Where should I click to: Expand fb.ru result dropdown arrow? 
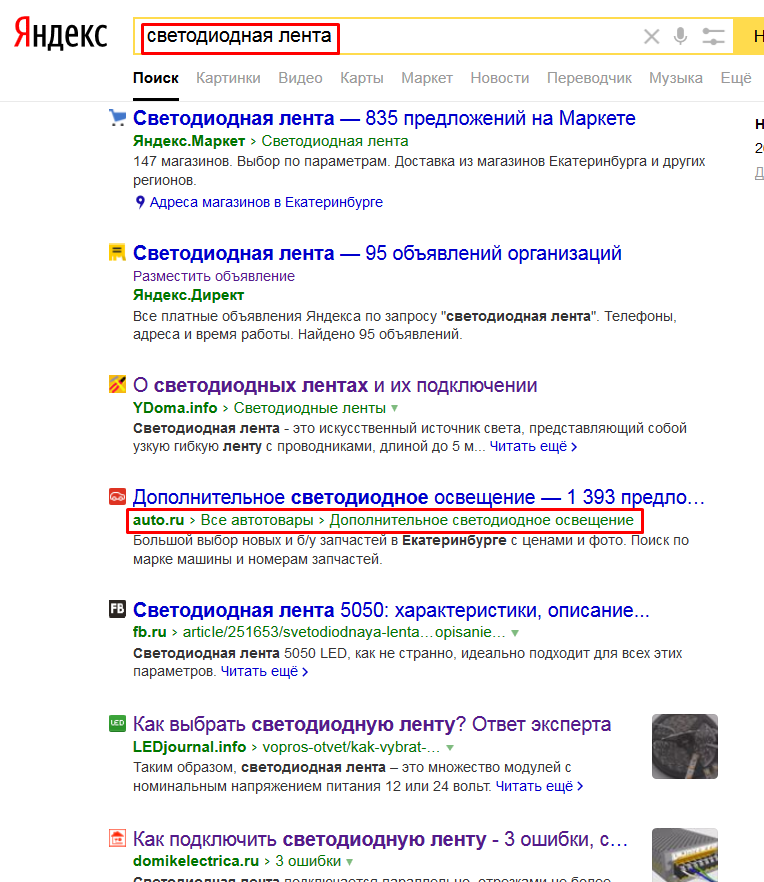tap(515, 633)
